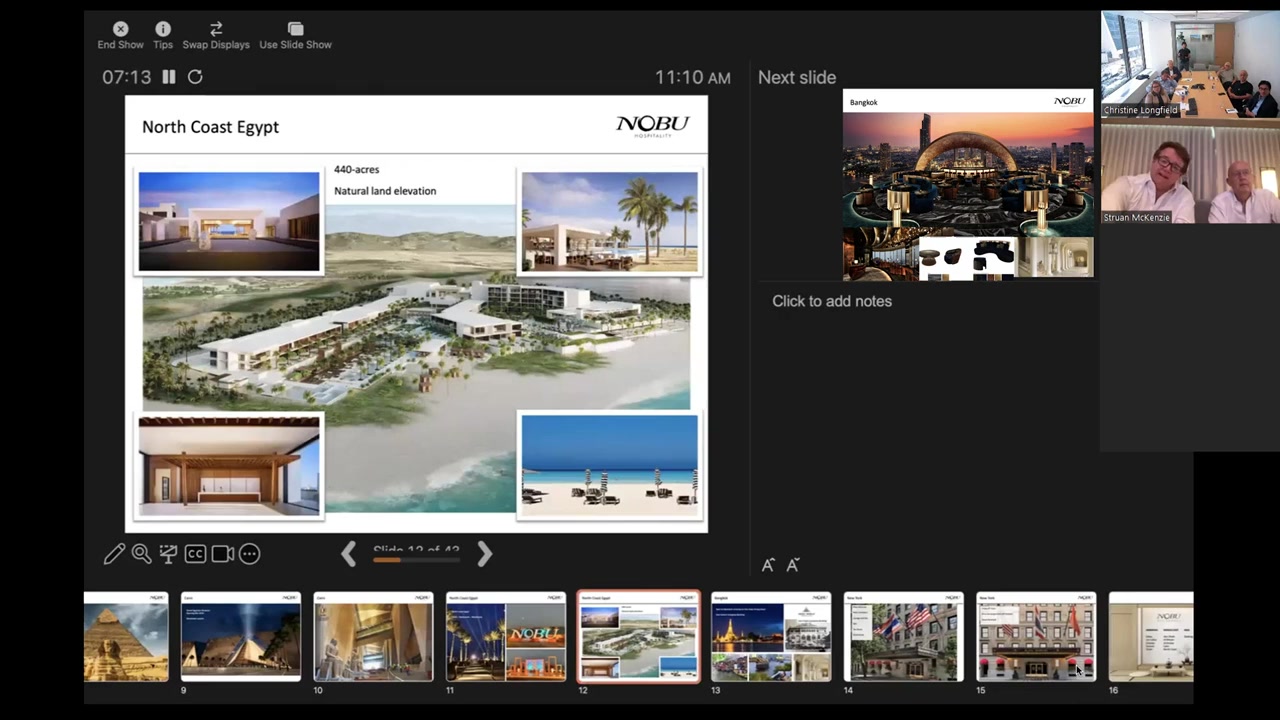Select slide 13 Bangkok thumbnail
This screenshot has height=720, width=1280.
(x=771, y=637)
